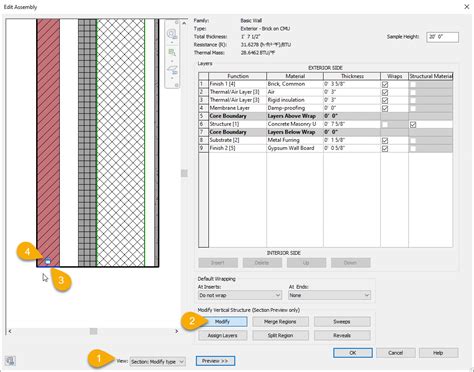Click the preview horizontal scrollbar thumb
This screenshot has height=372, width=474.
(x=94, y=331)
